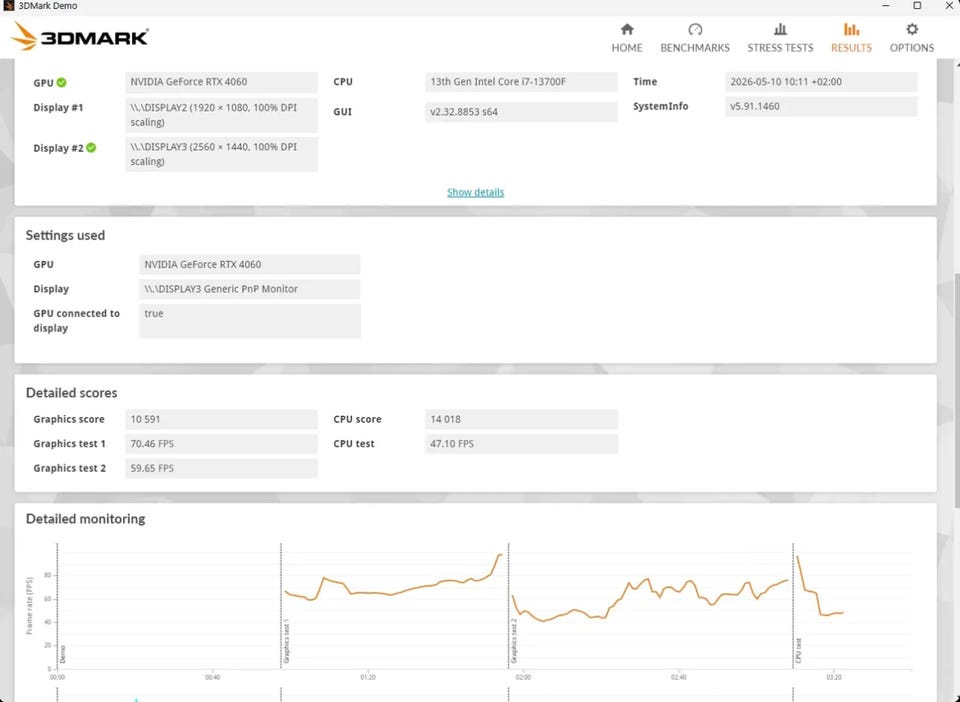This screenshot has width=960, height=702.
Task: Click the Graphics test 1 value 70.46 FPS
Action: [221, 444]
